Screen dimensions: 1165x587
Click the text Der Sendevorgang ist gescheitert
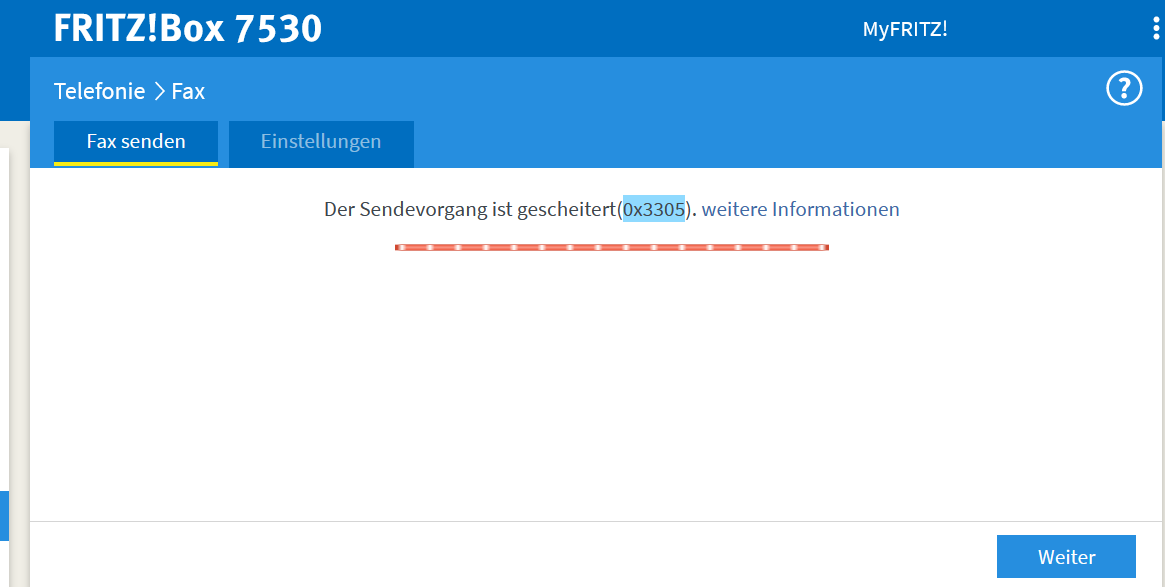click(x=470, y=210)
